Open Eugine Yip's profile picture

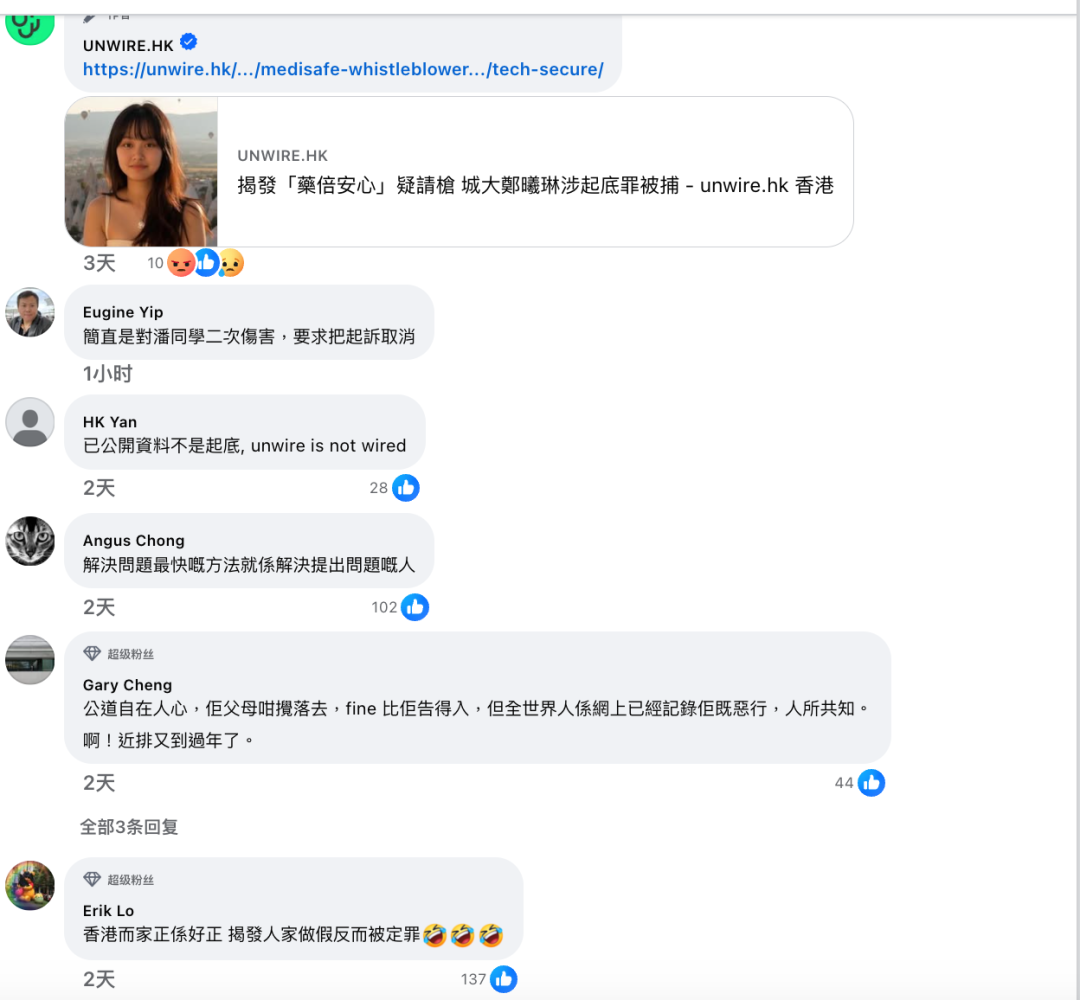pos(30,312)
